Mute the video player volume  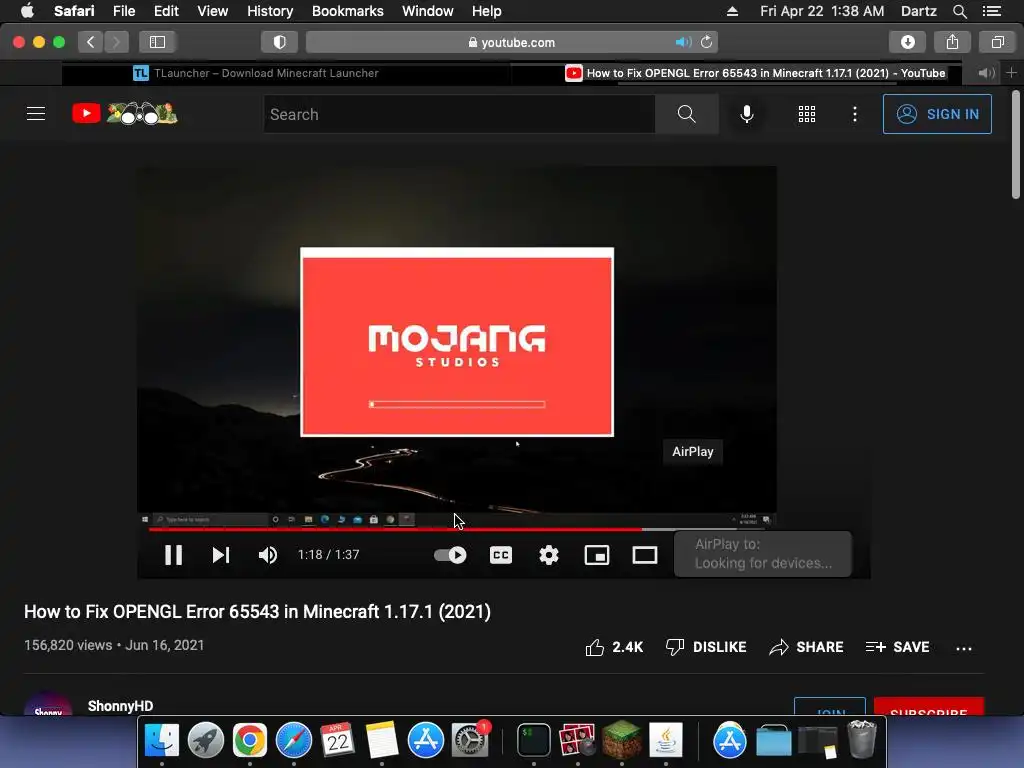[268, 554]
